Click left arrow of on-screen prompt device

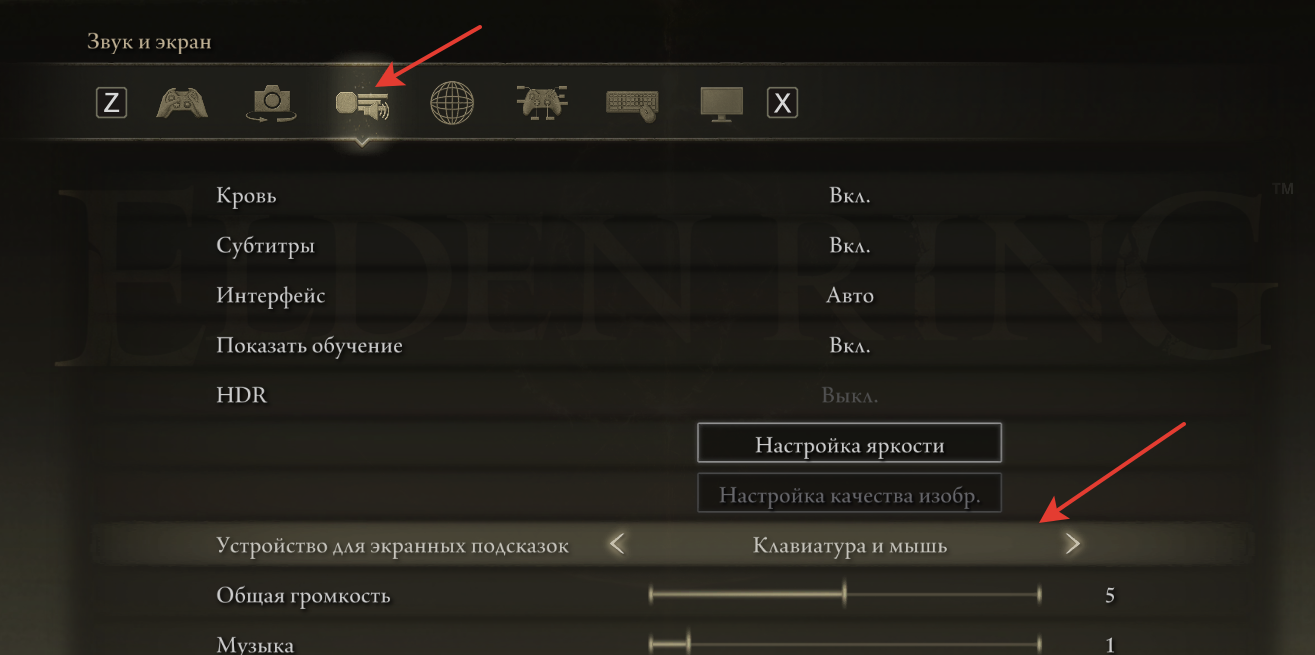click(617, 545)
